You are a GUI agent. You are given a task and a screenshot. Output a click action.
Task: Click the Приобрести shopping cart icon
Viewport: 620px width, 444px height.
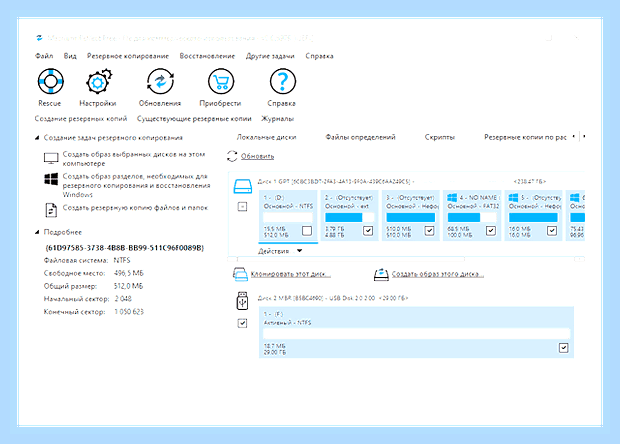[221, 81]
